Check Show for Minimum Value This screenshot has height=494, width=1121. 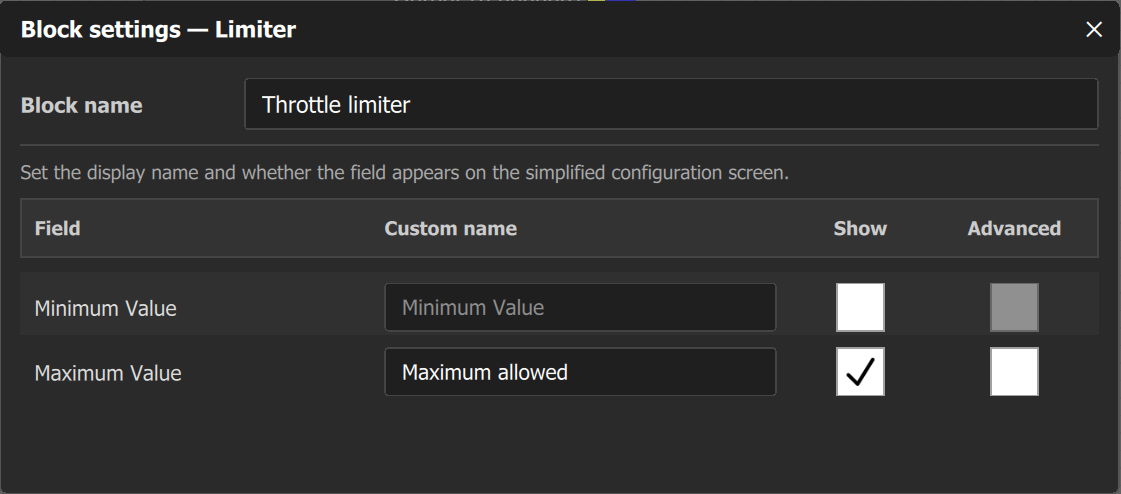860,307
